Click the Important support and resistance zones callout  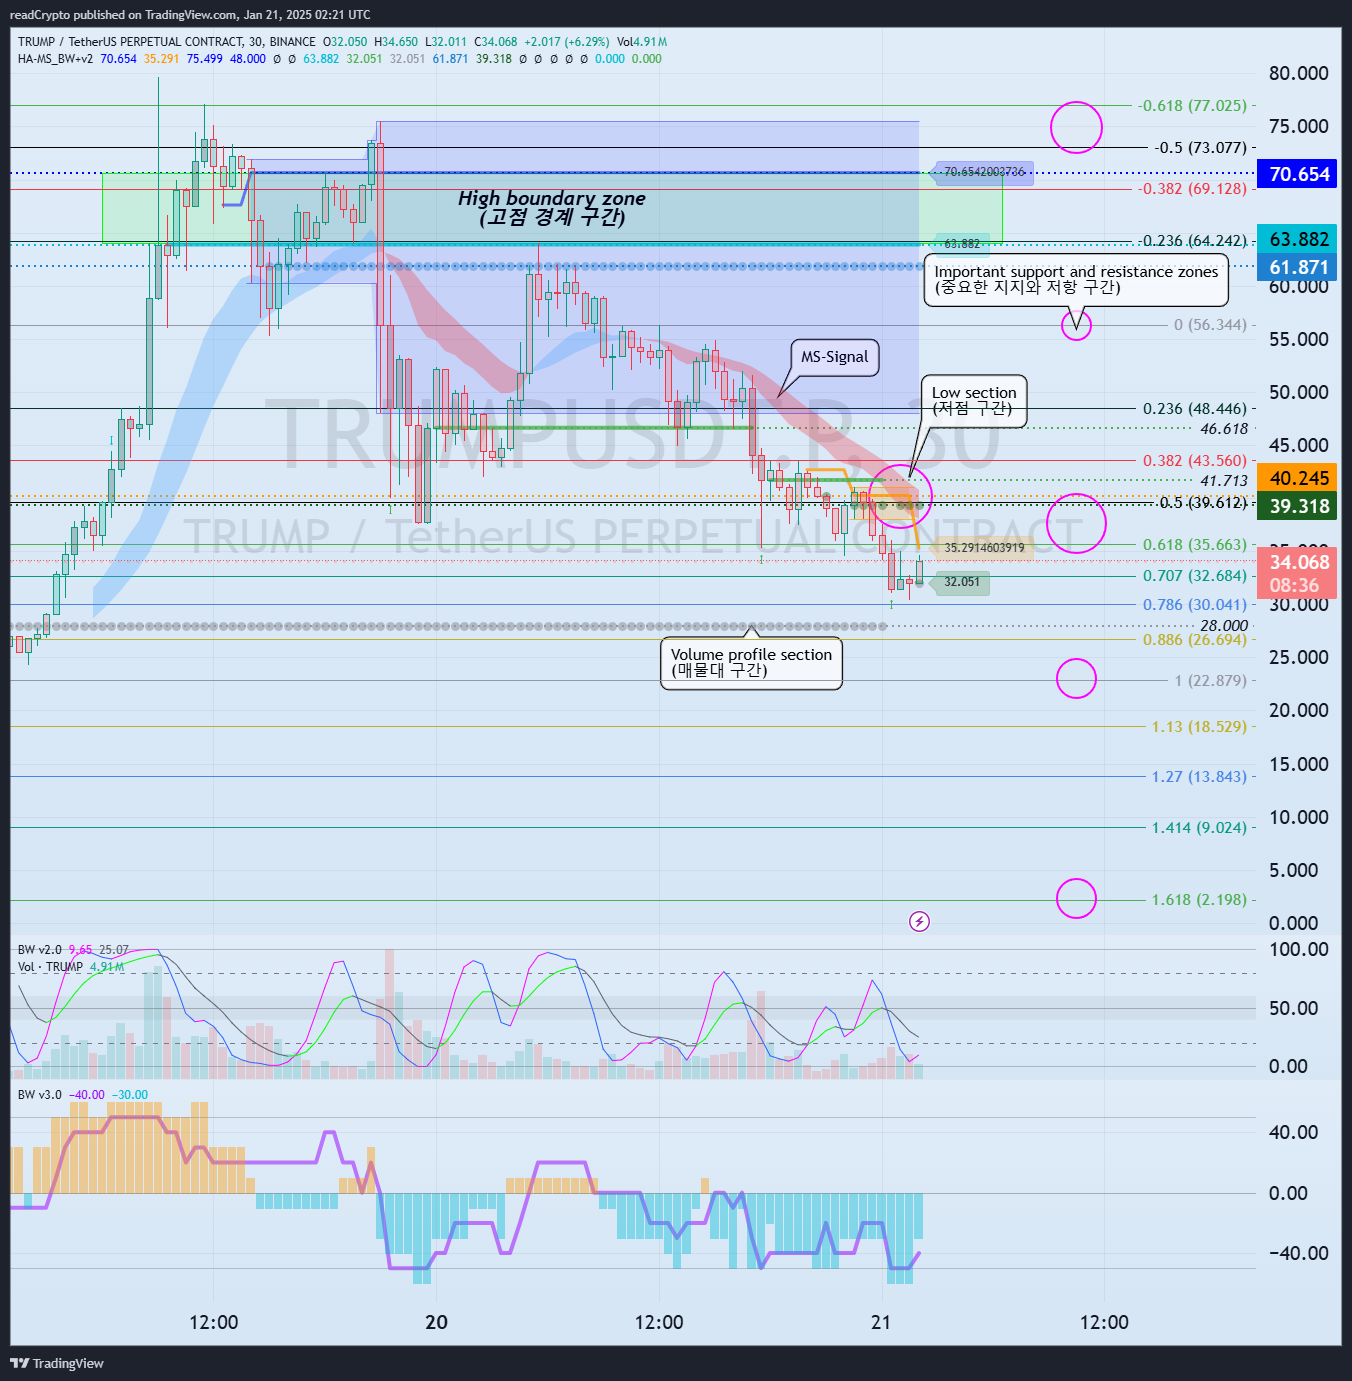tap(1076, 279)
